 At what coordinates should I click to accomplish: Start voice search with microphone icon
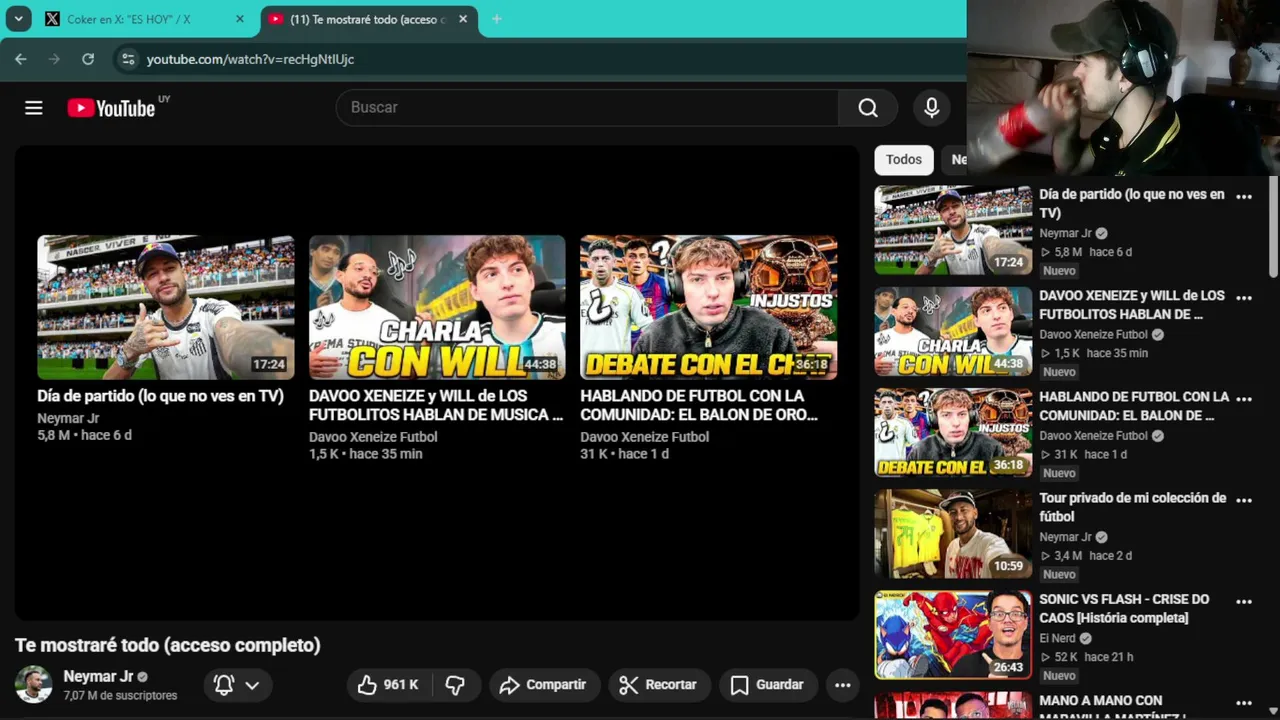pyautogui.click(x=932, y=108)
